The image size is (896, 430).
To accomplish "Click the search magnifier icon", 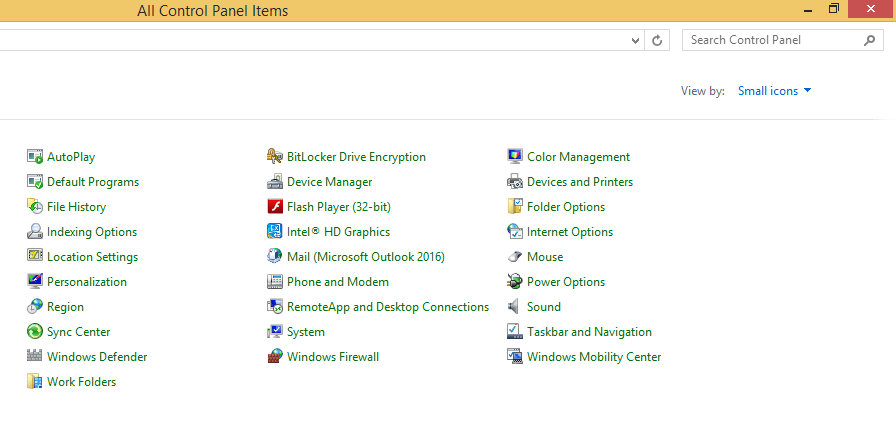I will pyautogui.click(x=869, y=40).
